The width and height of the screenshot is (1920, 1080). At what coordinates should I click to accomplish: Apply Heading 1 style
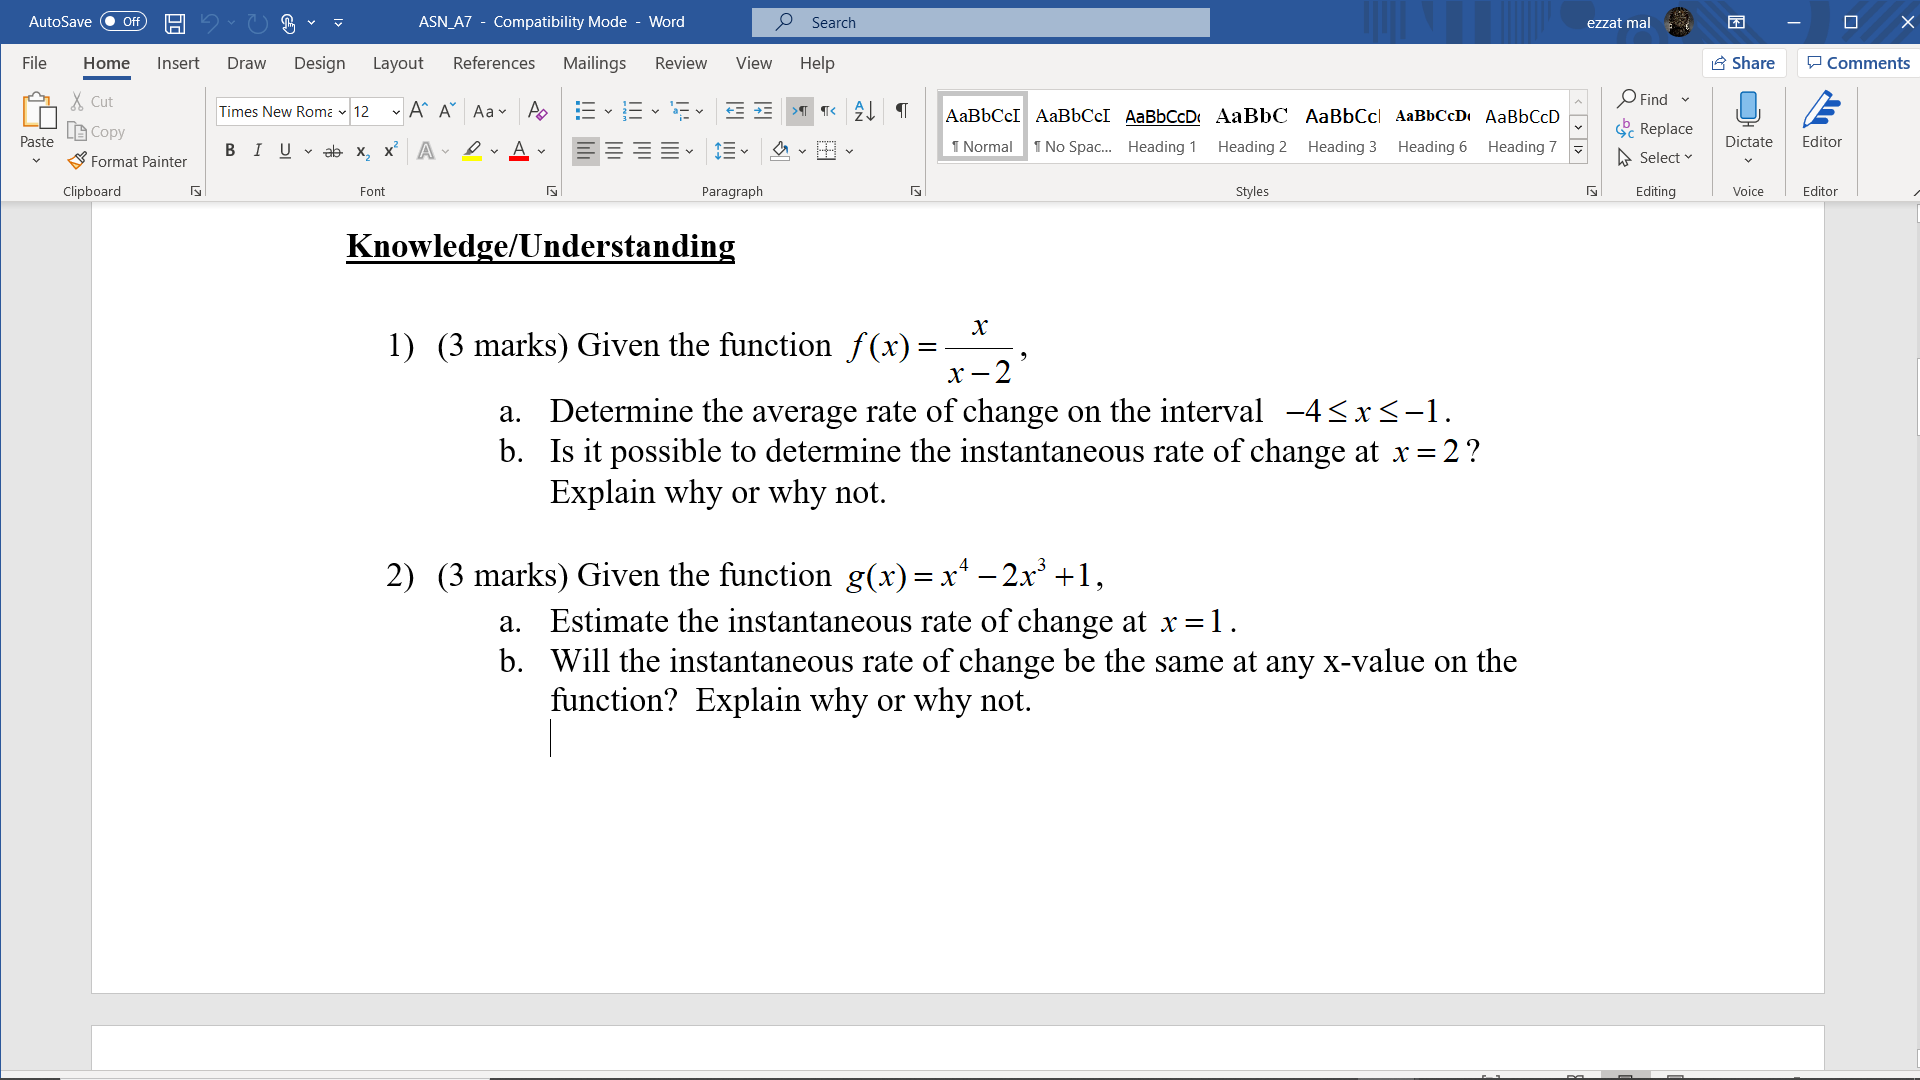tap(1161, 125)
